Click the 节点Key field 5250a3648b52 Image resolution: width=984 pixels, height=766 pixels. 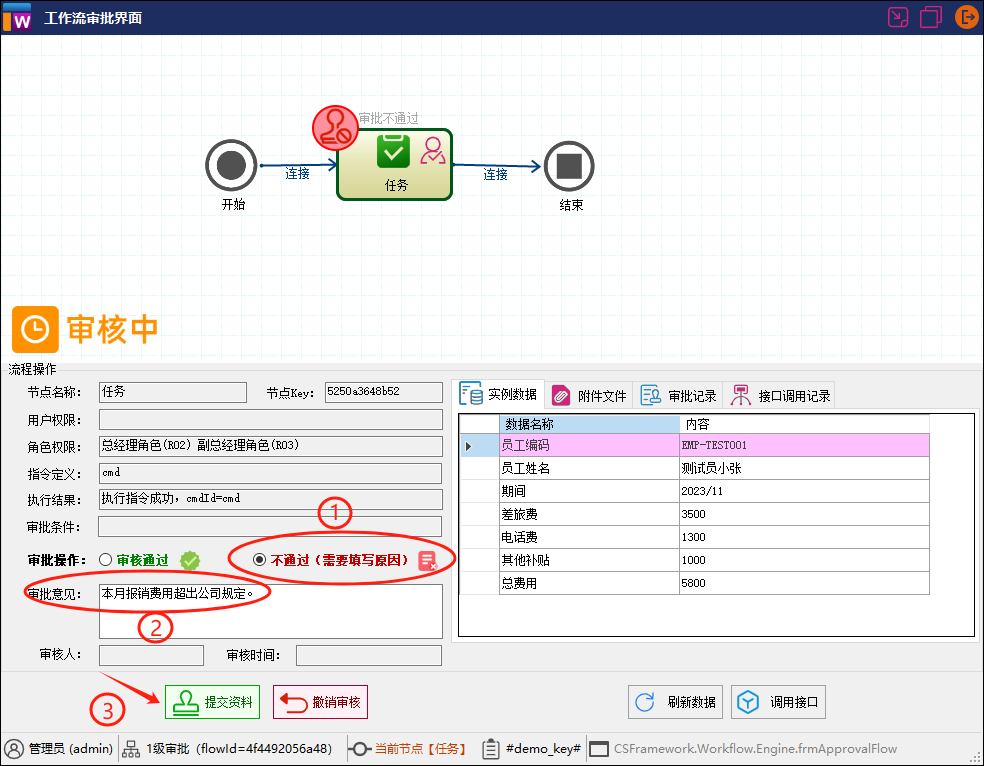(383, 392)
